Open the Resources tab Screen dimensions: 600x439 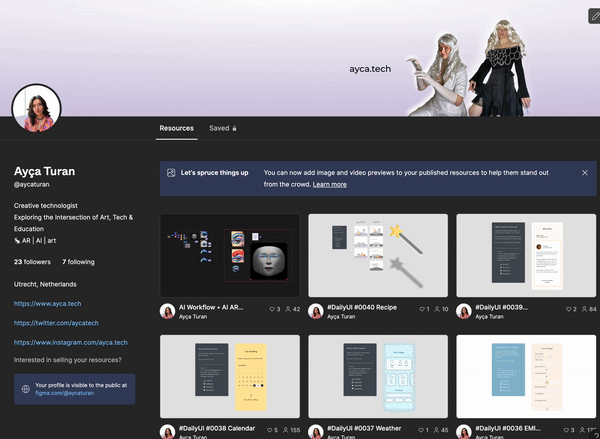[x=176, y=128]
